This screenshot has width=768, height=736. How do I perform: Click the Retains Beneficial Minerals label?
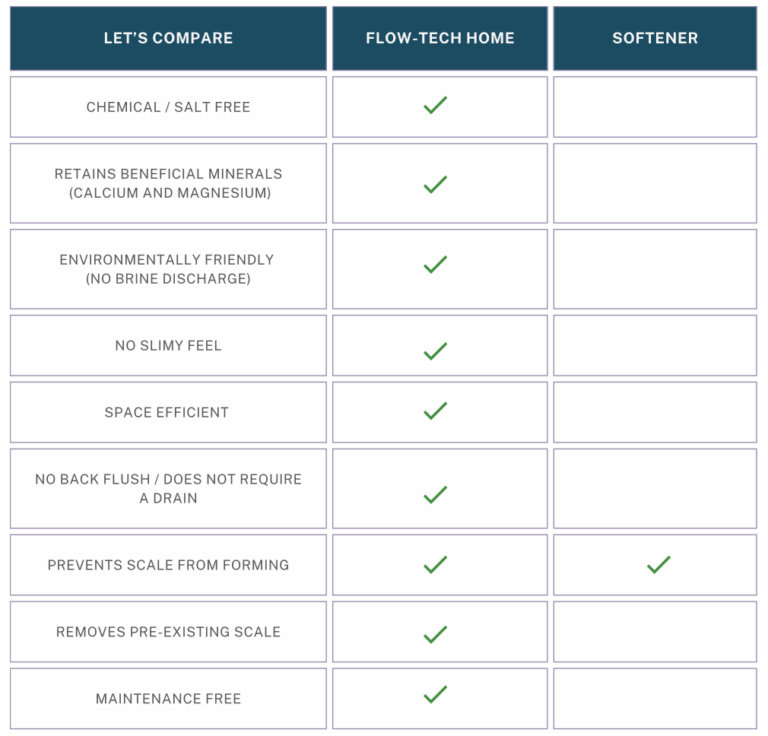click(168, 183)
